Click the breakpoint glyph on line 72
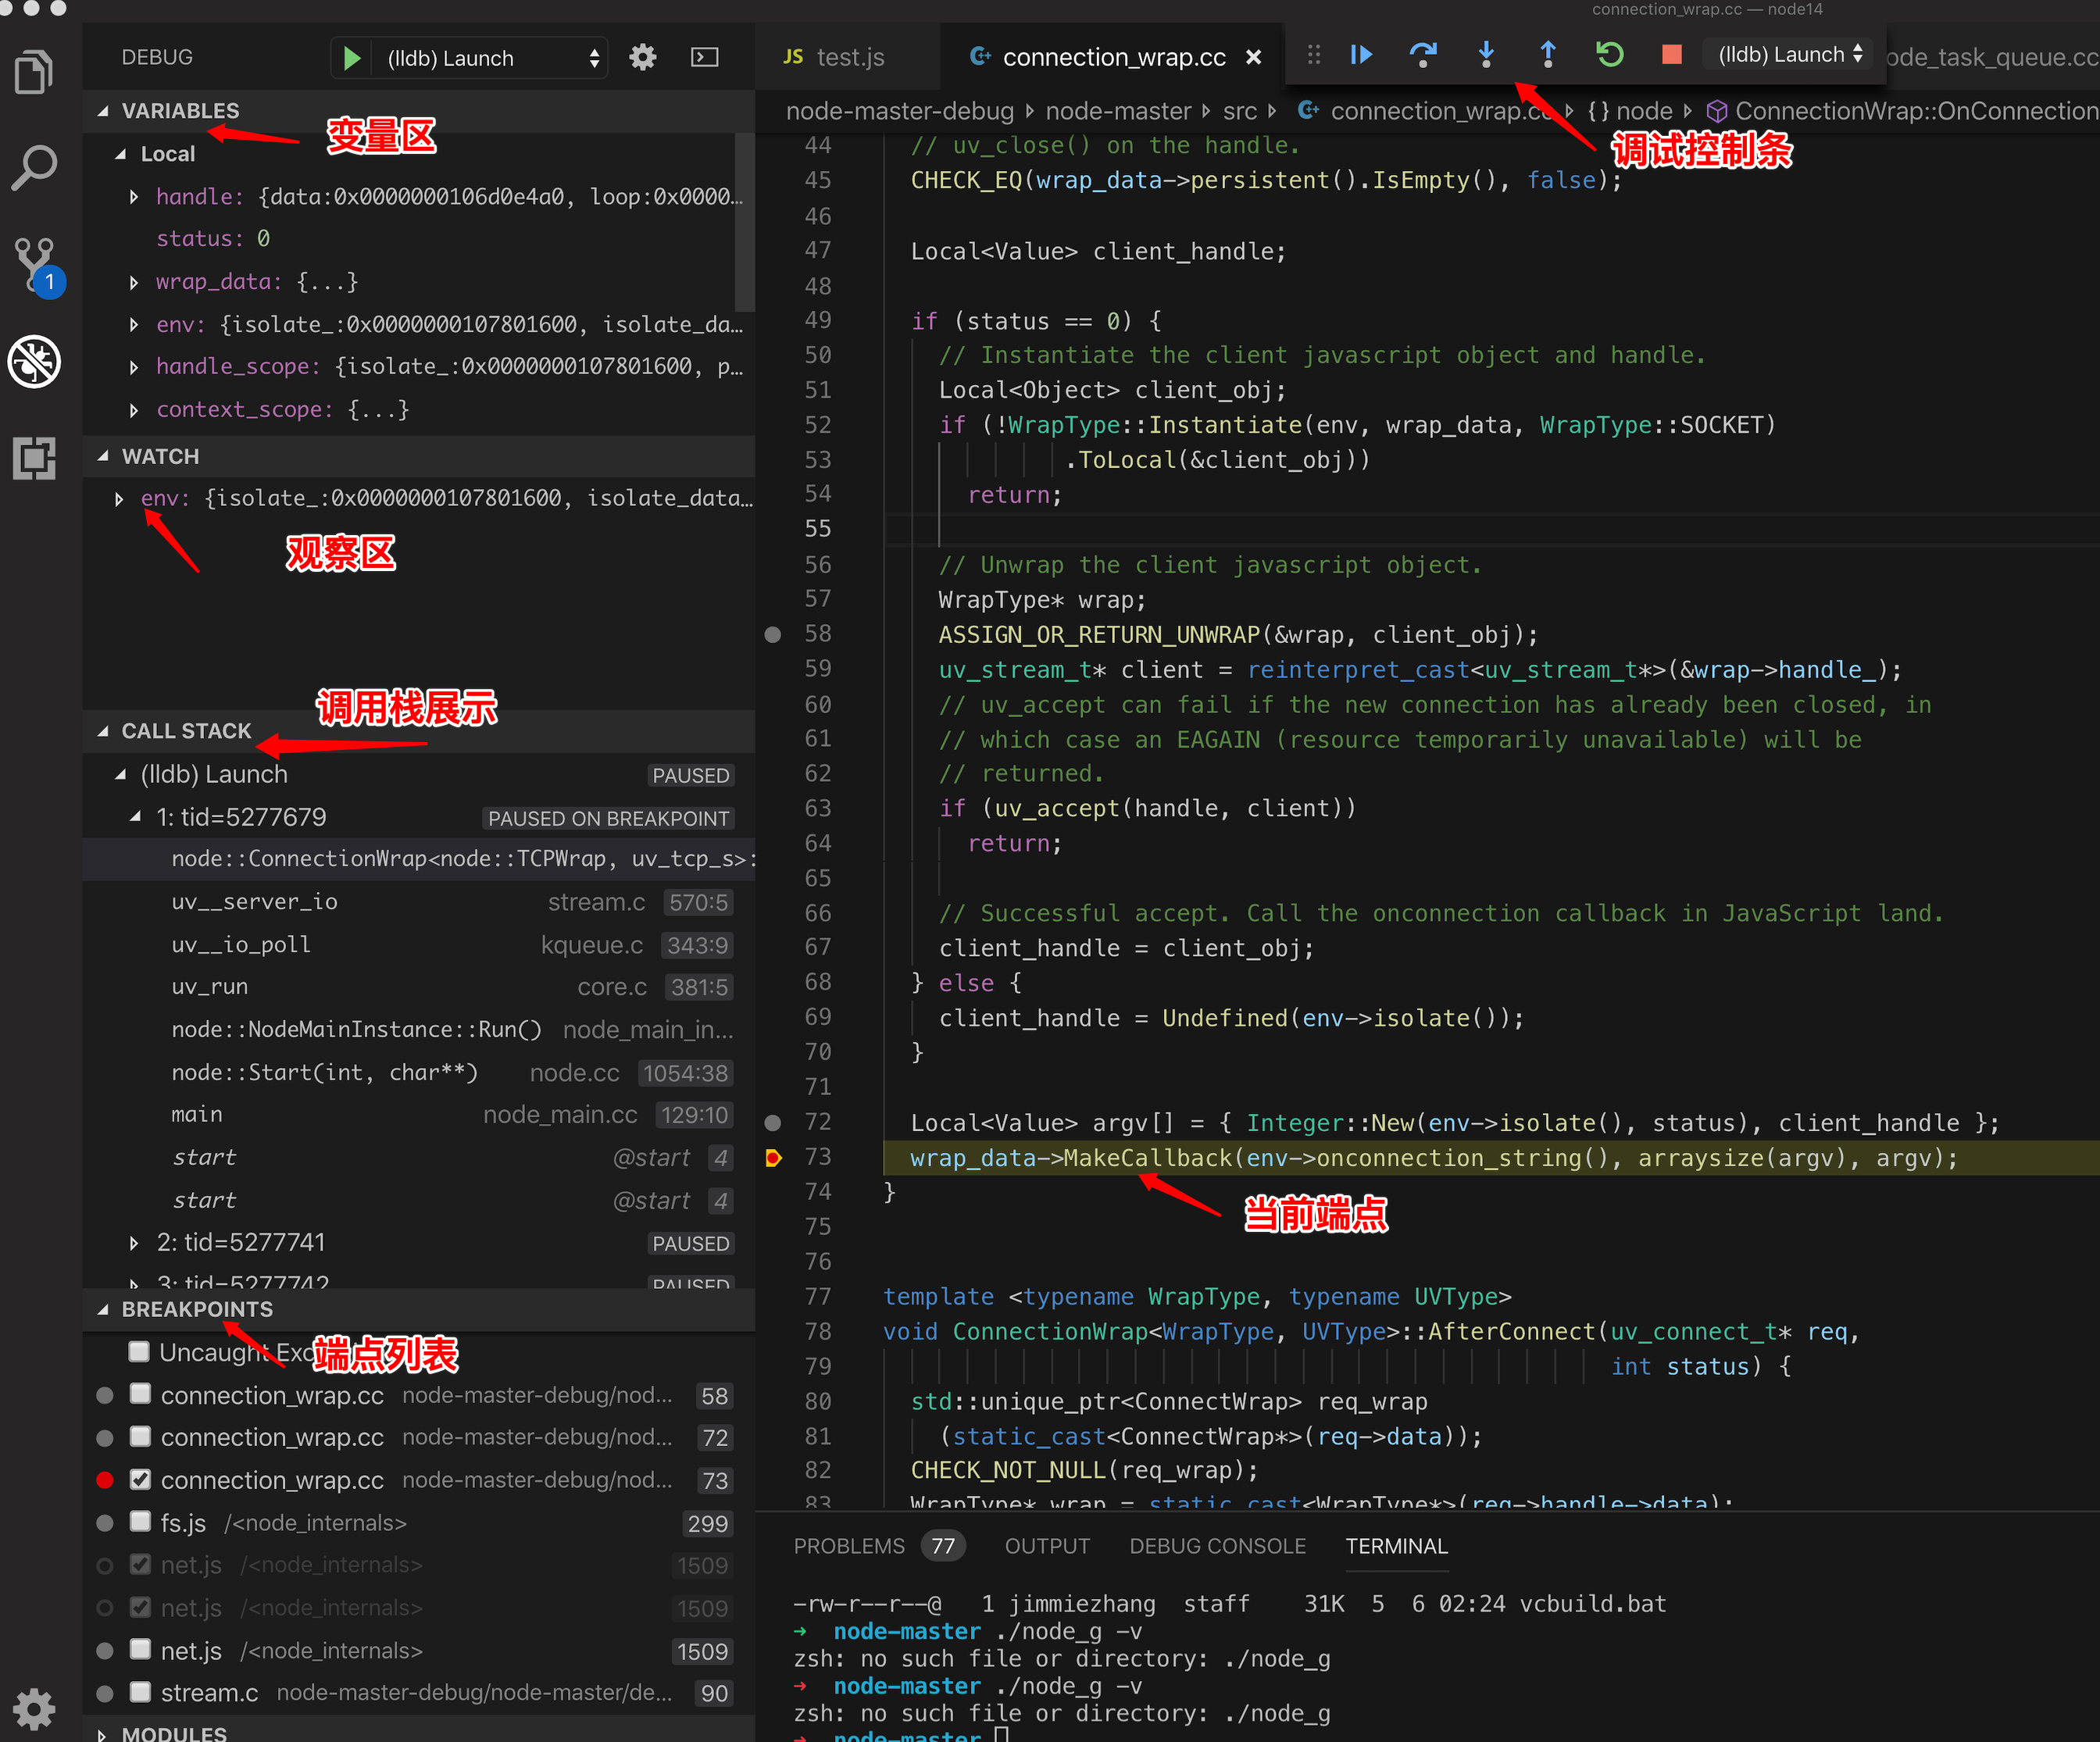 pos(773,1122)
